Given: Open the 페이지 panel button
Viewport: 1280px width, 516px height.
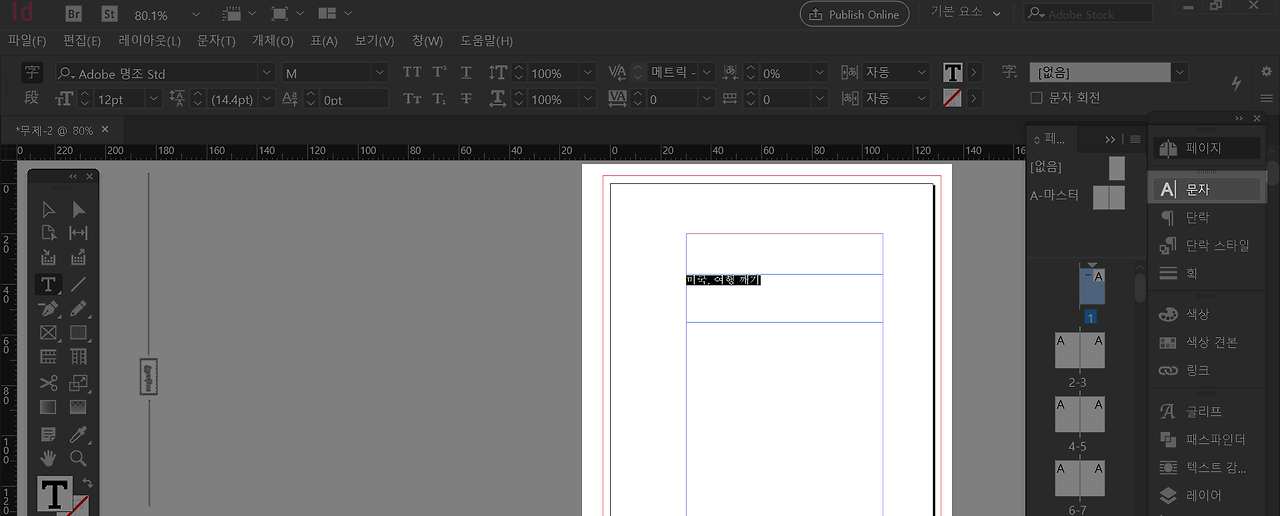Looking at the screenshot, I should coord(1208,148).
